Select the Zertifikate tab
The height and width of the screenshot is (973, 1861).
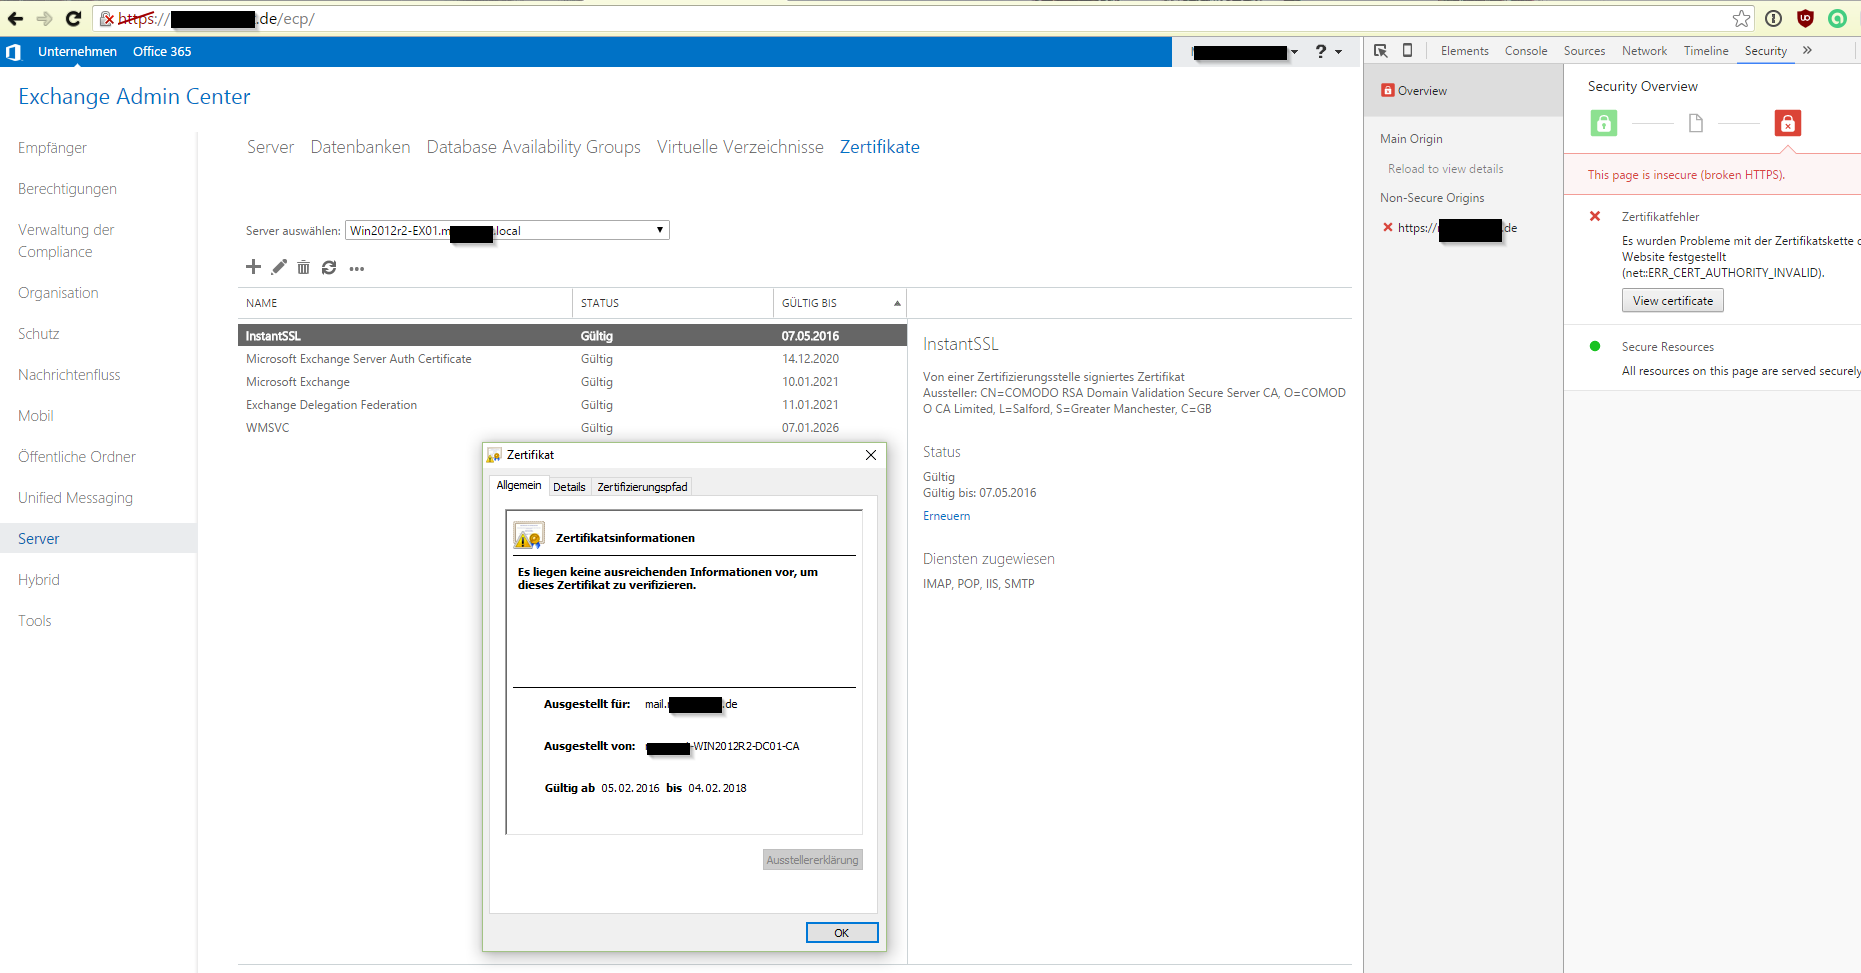tap(880, 147)
